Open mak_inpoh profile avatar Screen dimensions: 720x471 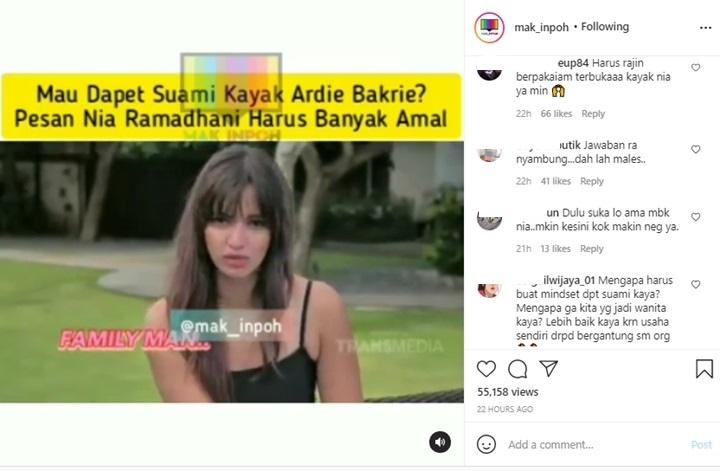(489, 27)
